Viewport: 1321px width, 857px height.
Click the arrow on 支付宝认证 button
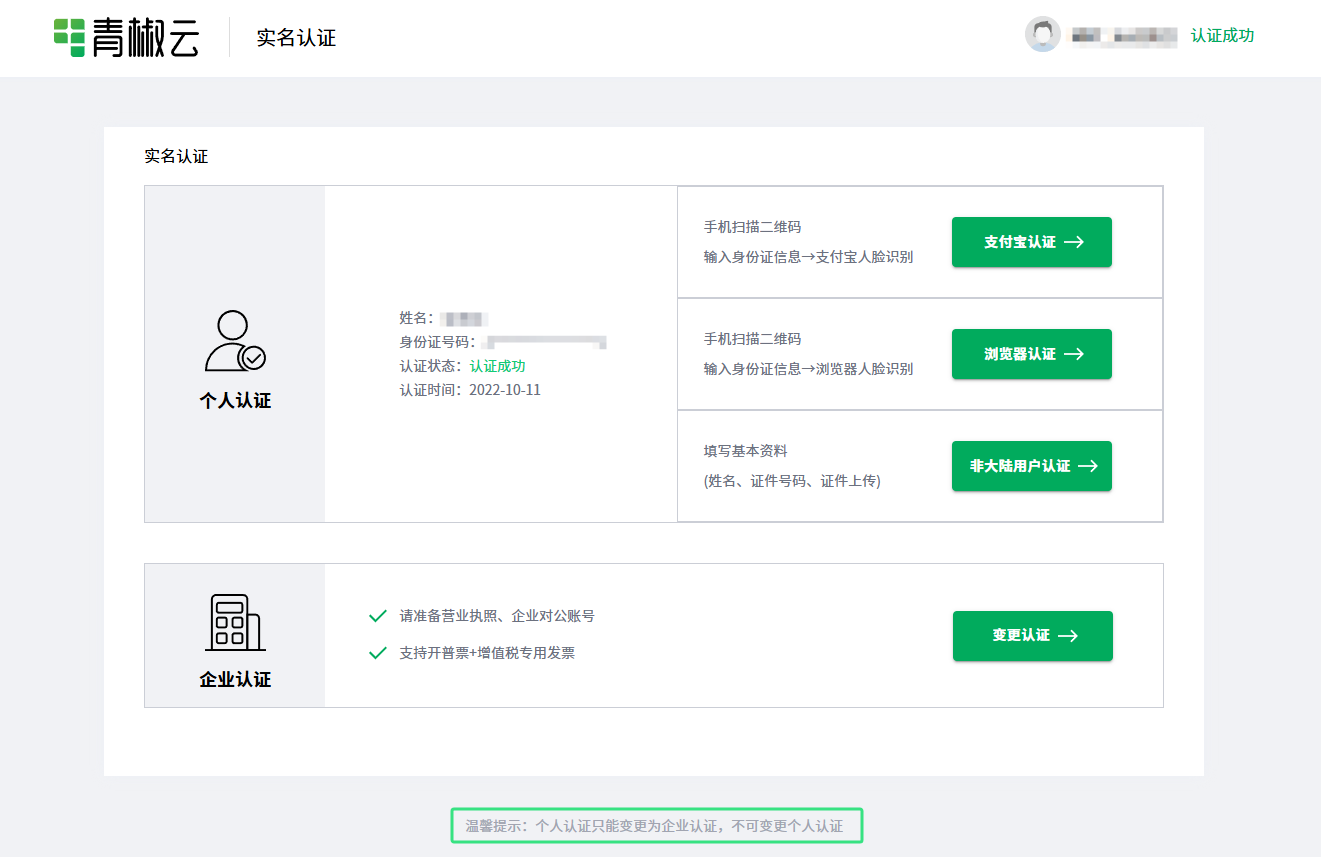coord(1074,242)
